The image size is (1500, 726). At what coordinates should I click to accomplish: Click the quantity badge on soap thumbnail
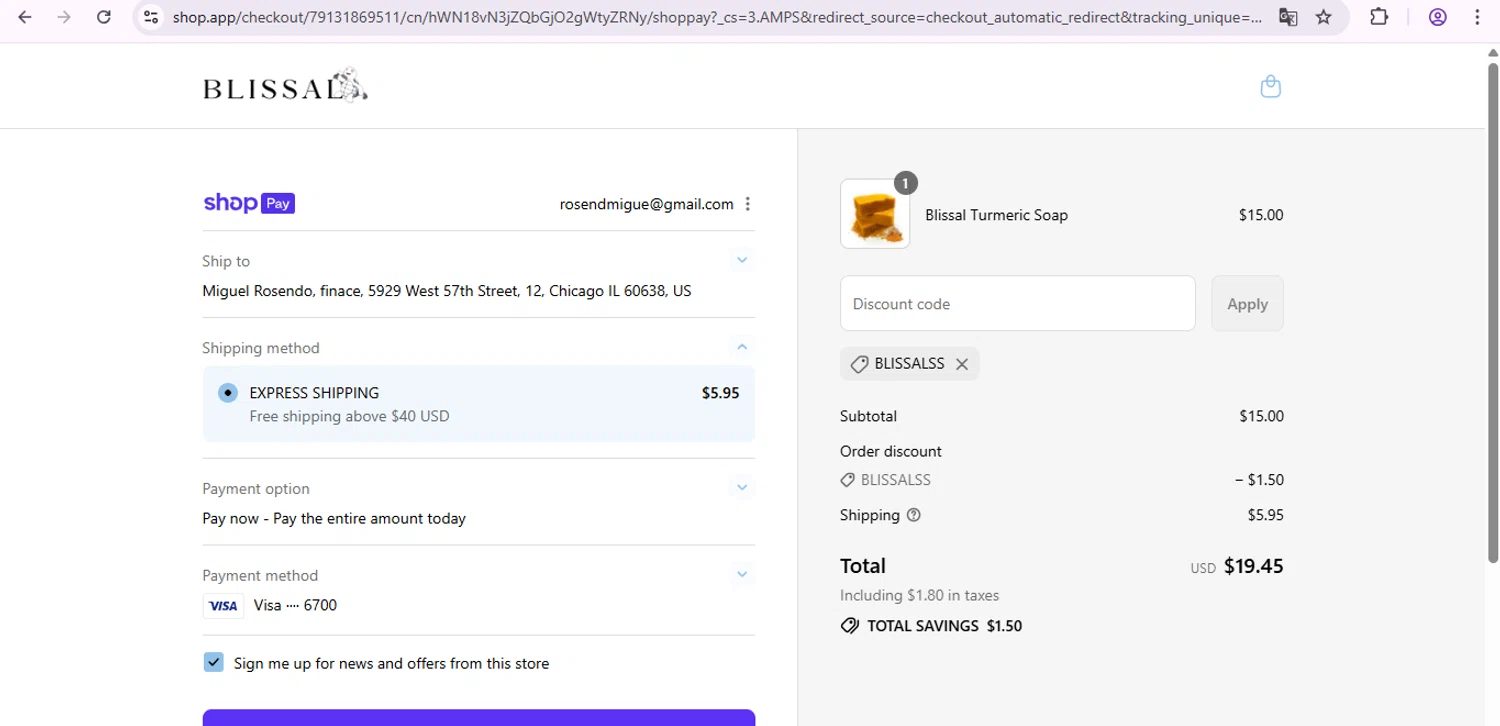(x=904, y=183)
